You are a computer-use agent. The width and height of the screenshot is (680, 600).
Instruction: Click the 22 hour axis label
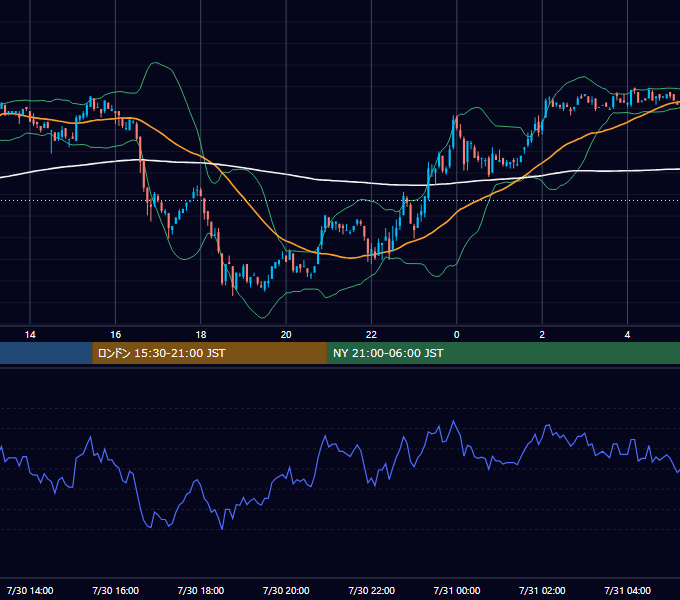point(371,335)
